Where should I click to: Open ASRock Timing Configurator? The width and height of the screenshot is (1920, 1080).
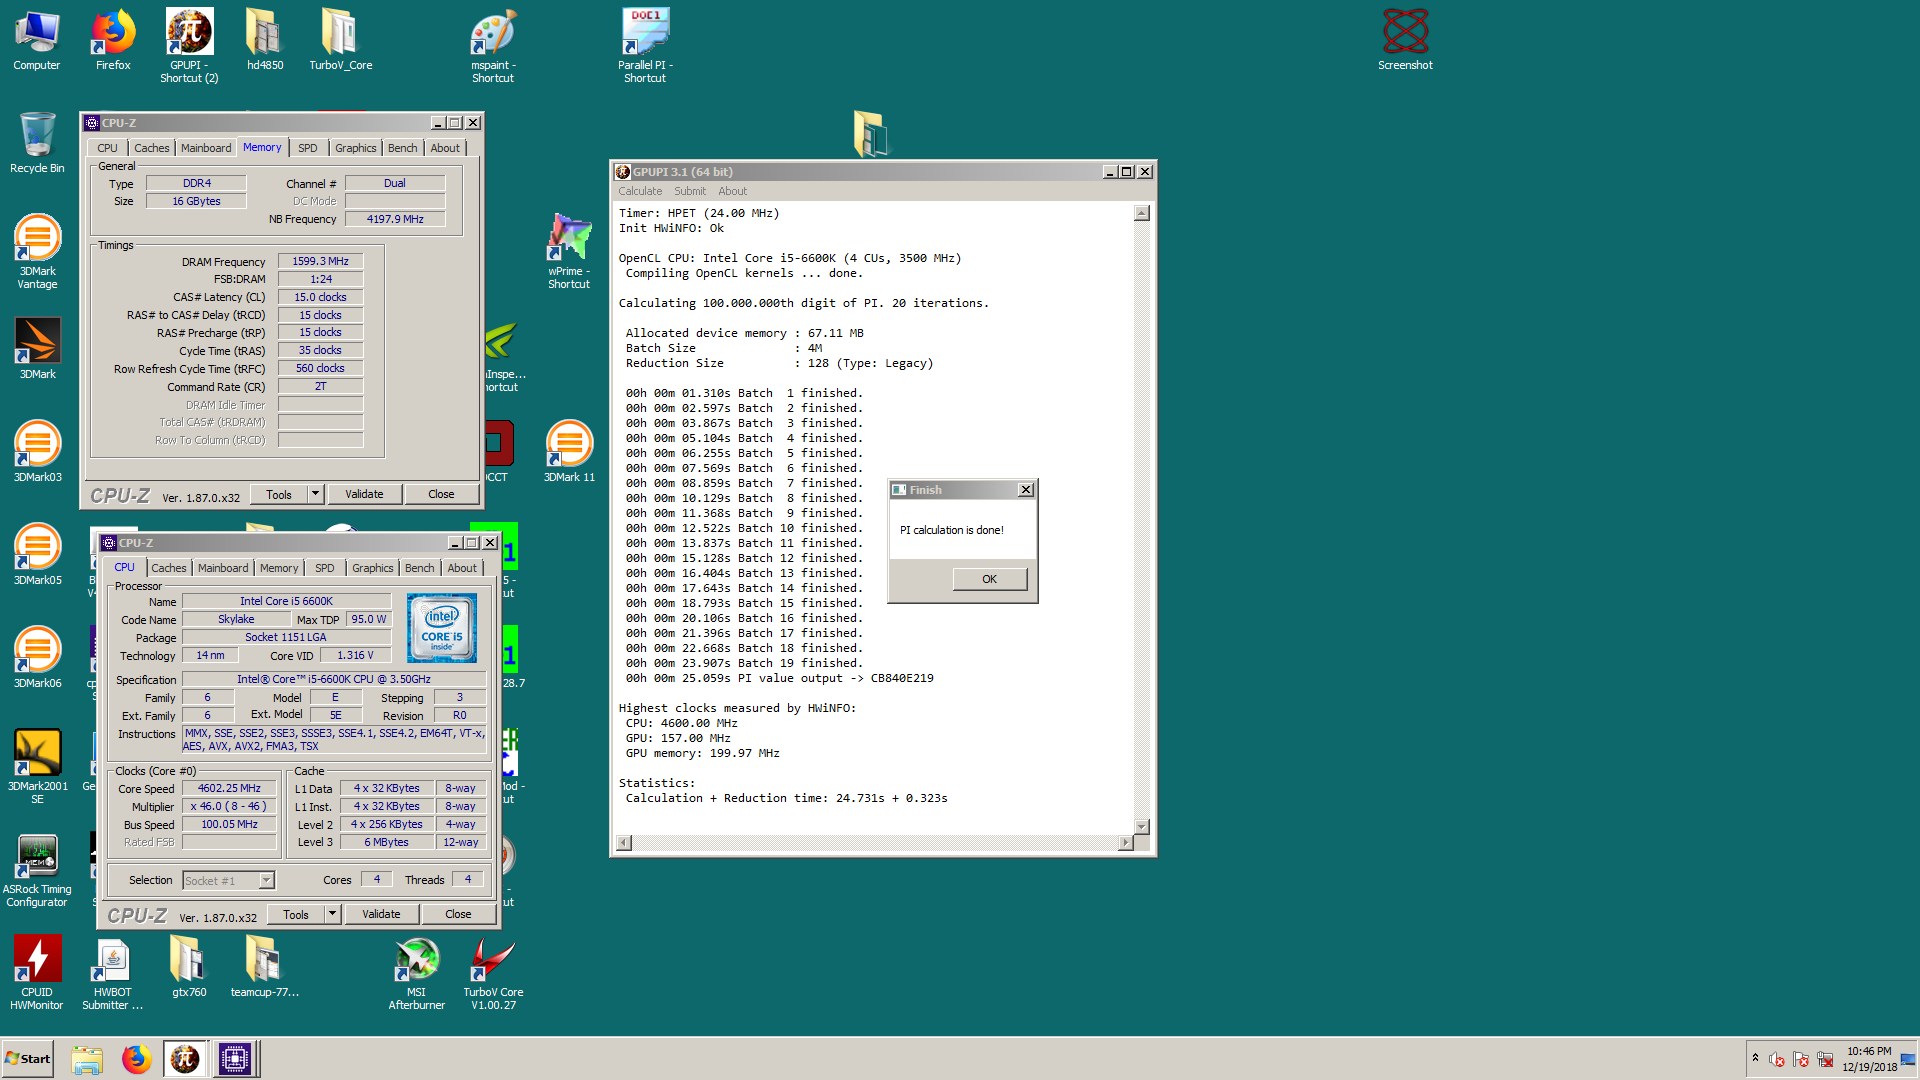point(37,871)
